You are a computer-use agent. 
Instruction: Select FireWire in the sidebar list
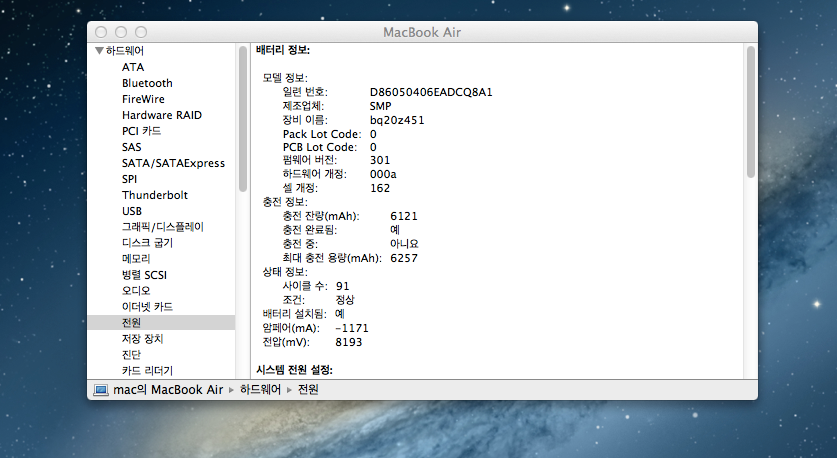pos(143,99)
